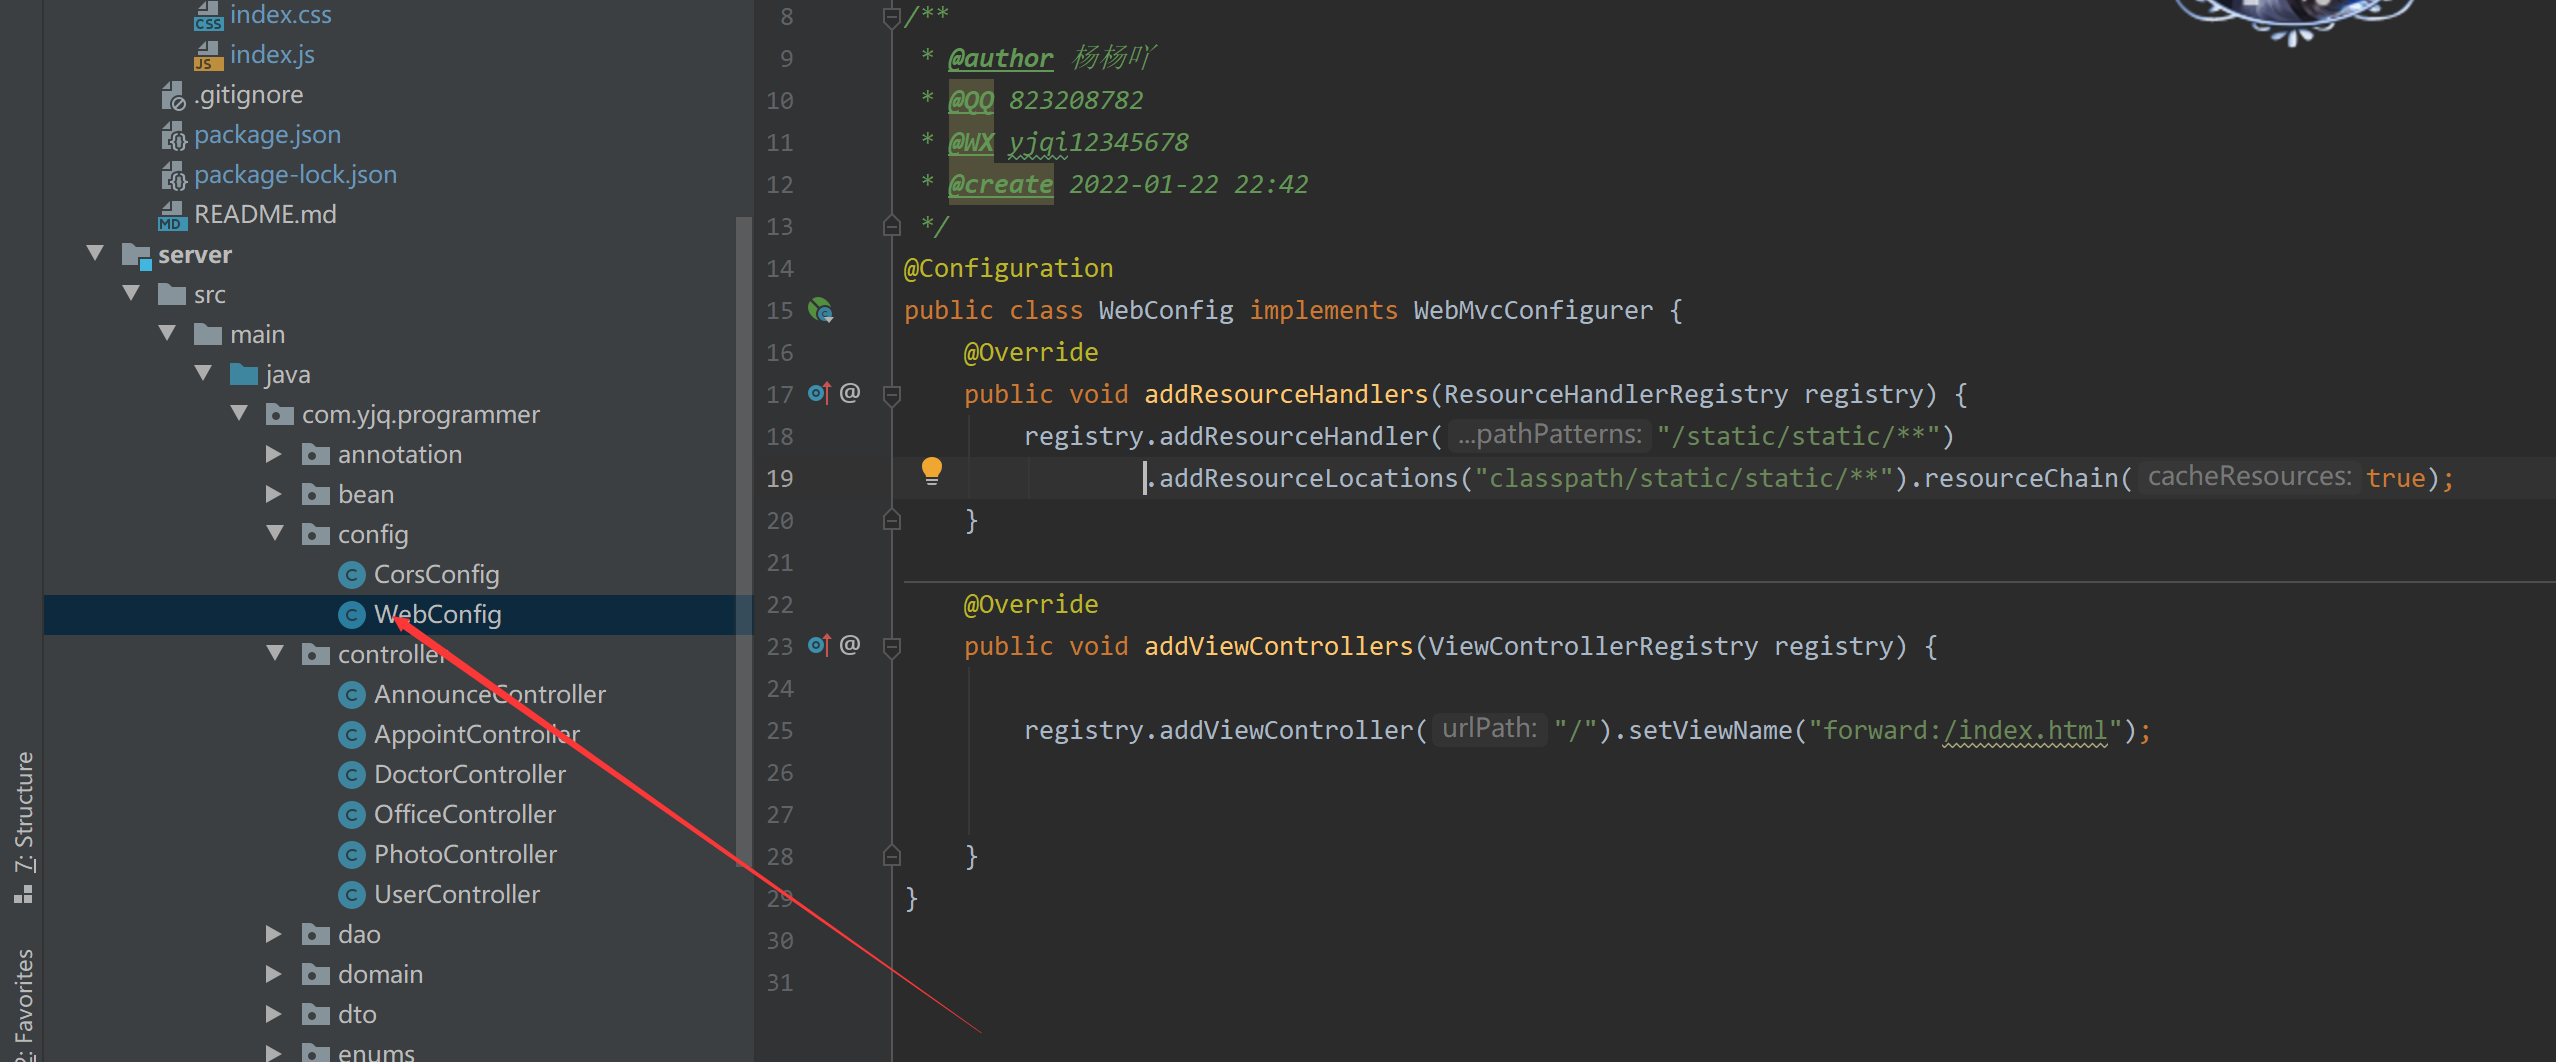The image size is (2556, 1062).
Task: Collapse the config package
Action: pyautogui.click(x=275, y=533)
